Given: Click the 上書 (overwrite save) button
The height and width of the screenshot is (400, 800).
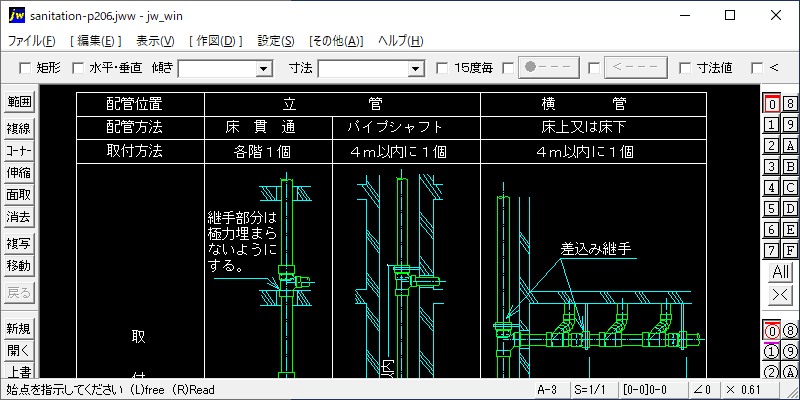Looking at the screenshot, I should pos(19,370).
